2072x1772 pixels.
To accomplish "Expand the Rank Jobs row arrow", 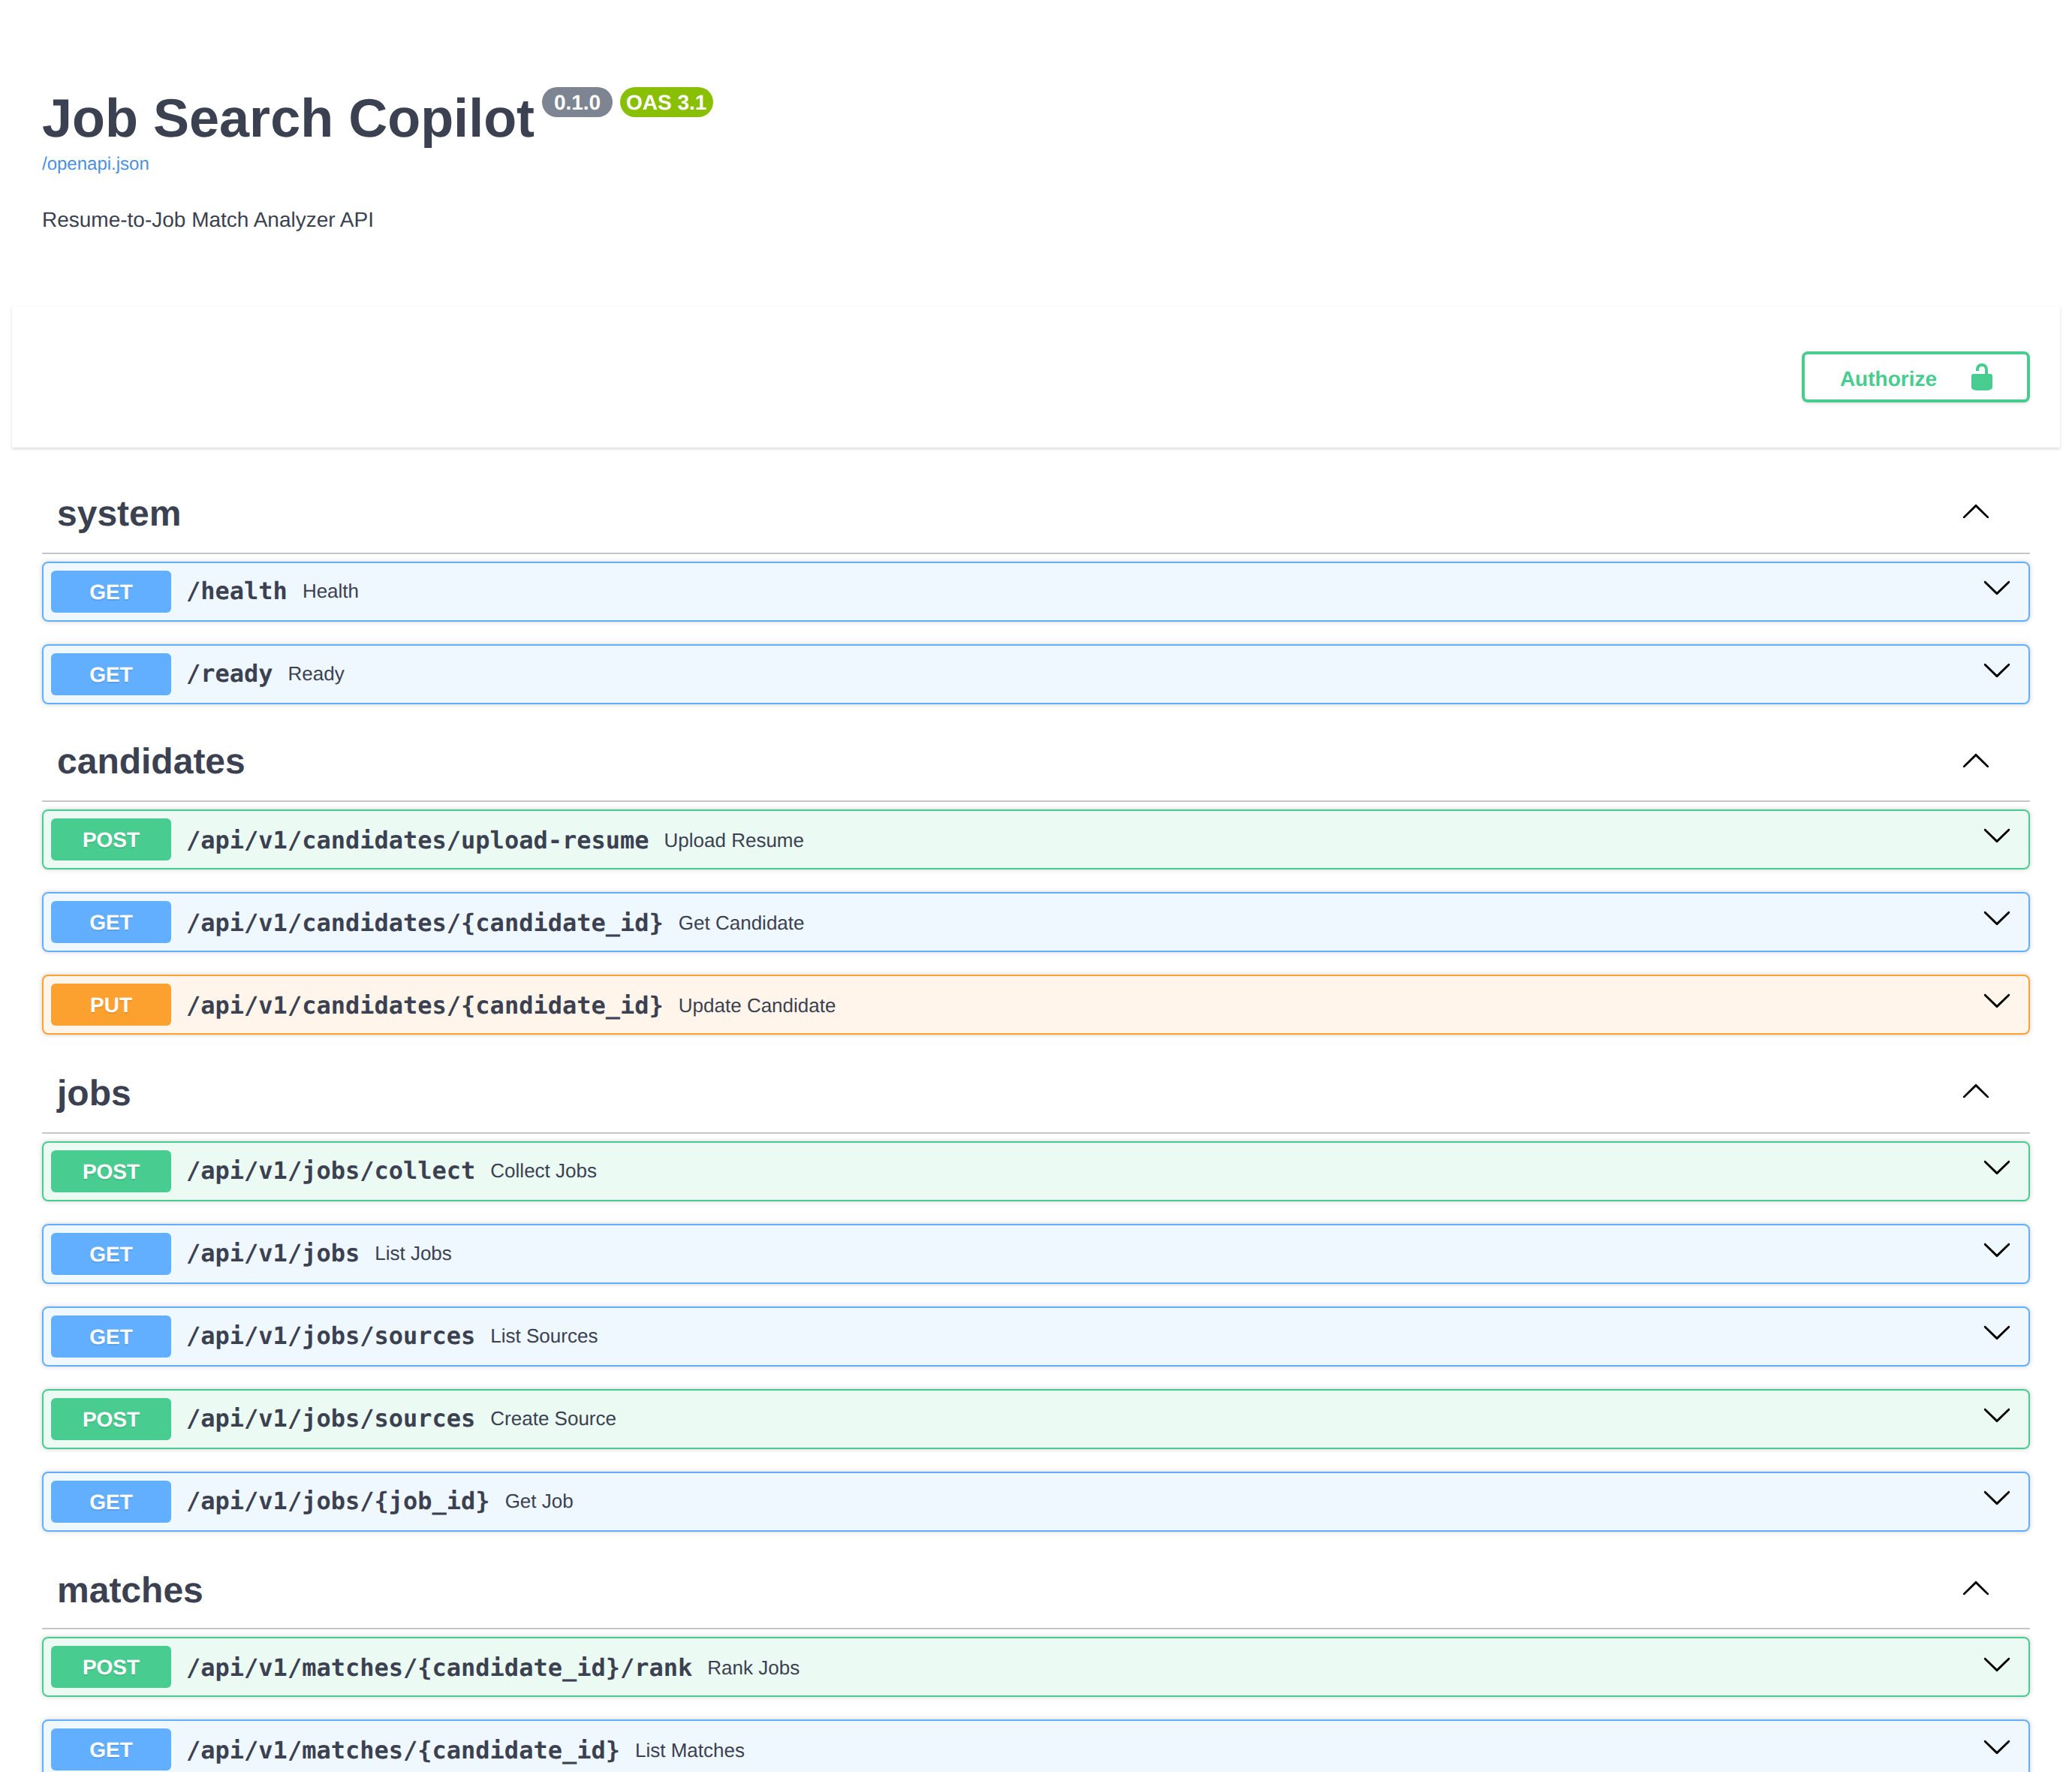I will pos(1996,1665).
